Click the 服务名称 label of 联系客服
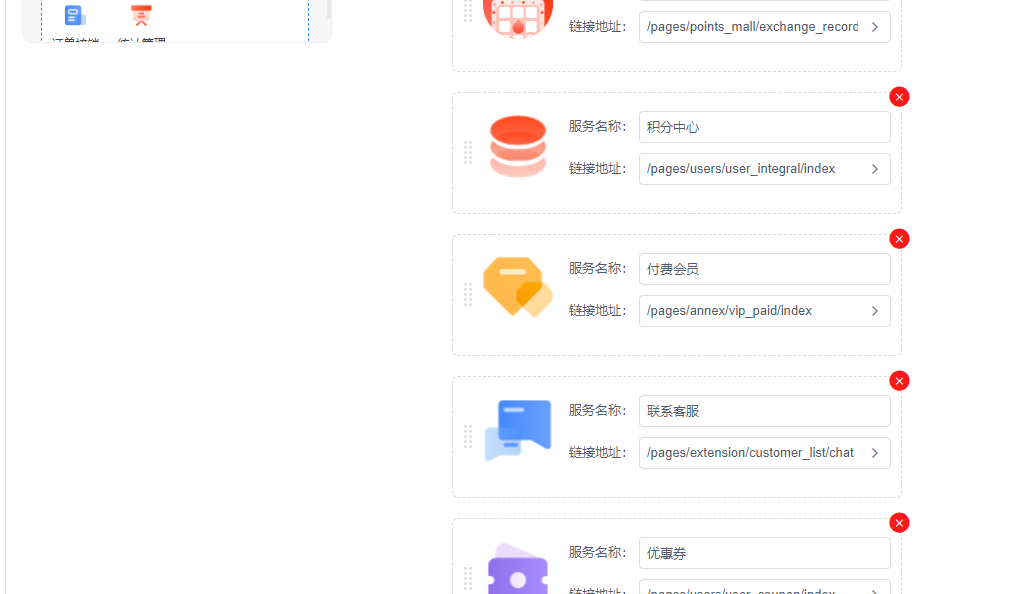The width and height of the screenshot is (1032, 594). tap(598, 410)
